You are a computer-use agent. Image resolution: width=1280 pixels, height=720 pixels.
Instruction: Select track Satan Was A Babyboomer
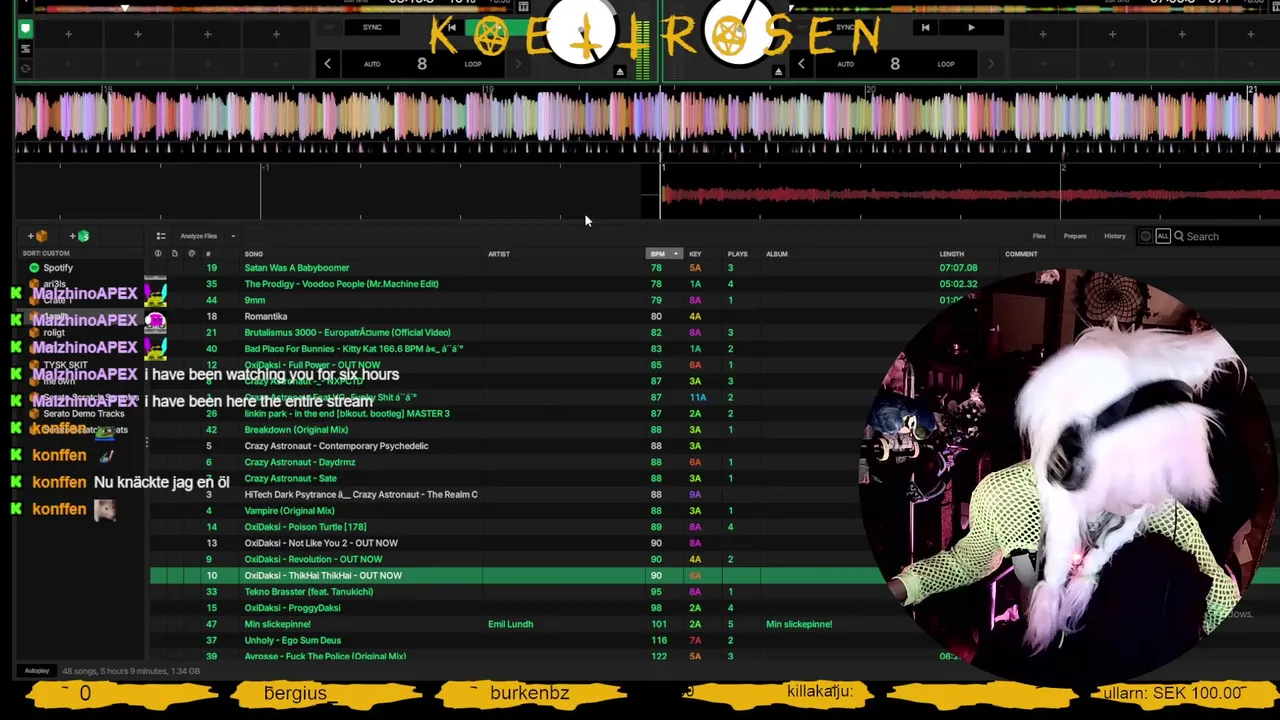[297, 268]
